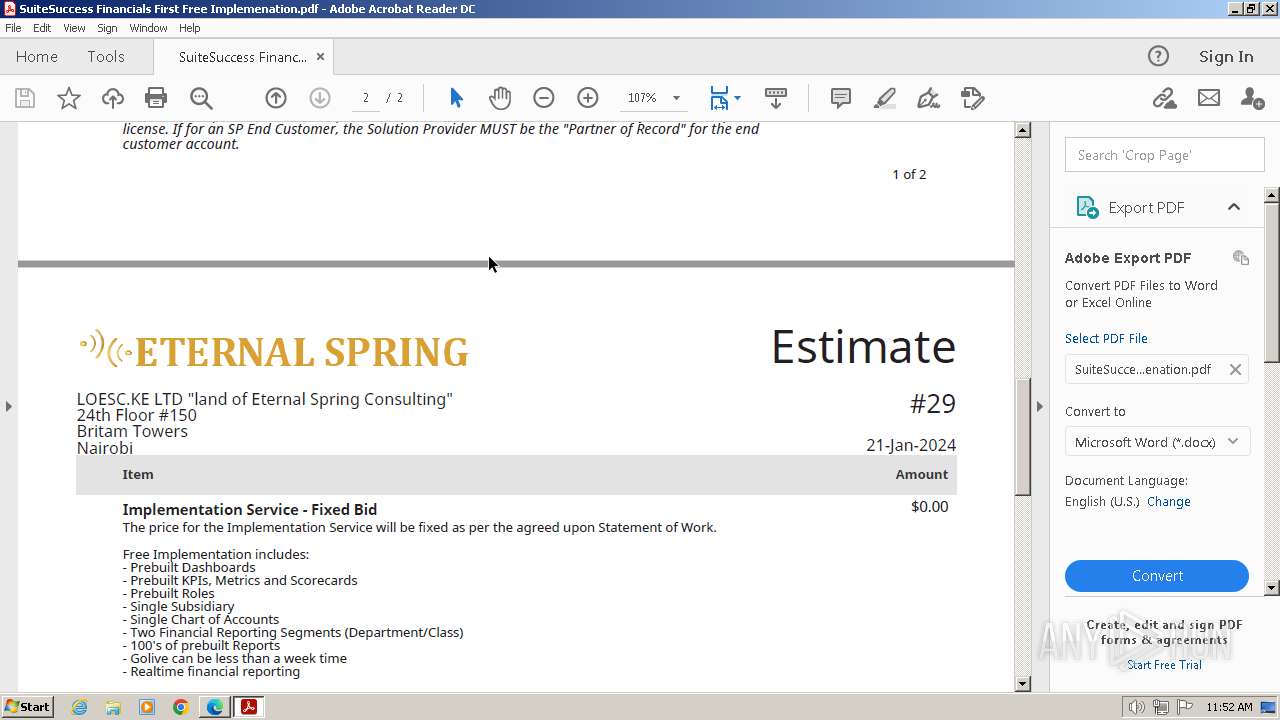Open the Edit menu
This screenshot has width=1280, height=720.
(x=42, y=28)
